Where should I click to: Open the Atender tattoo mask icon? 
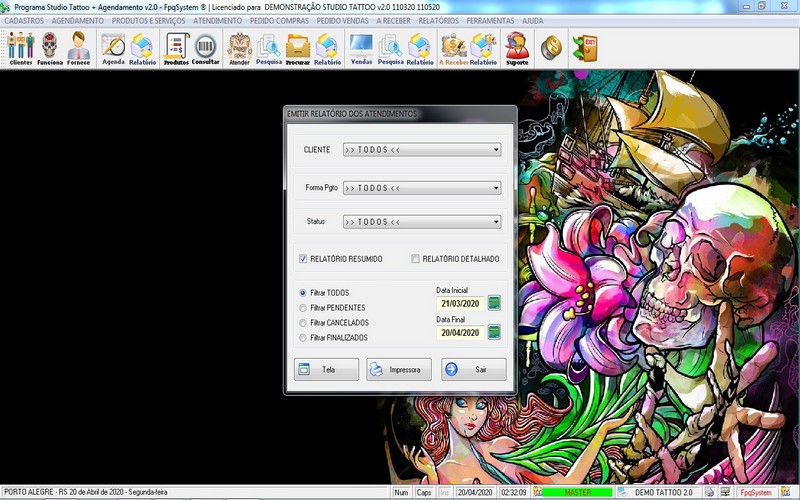(x=239, y=48)
